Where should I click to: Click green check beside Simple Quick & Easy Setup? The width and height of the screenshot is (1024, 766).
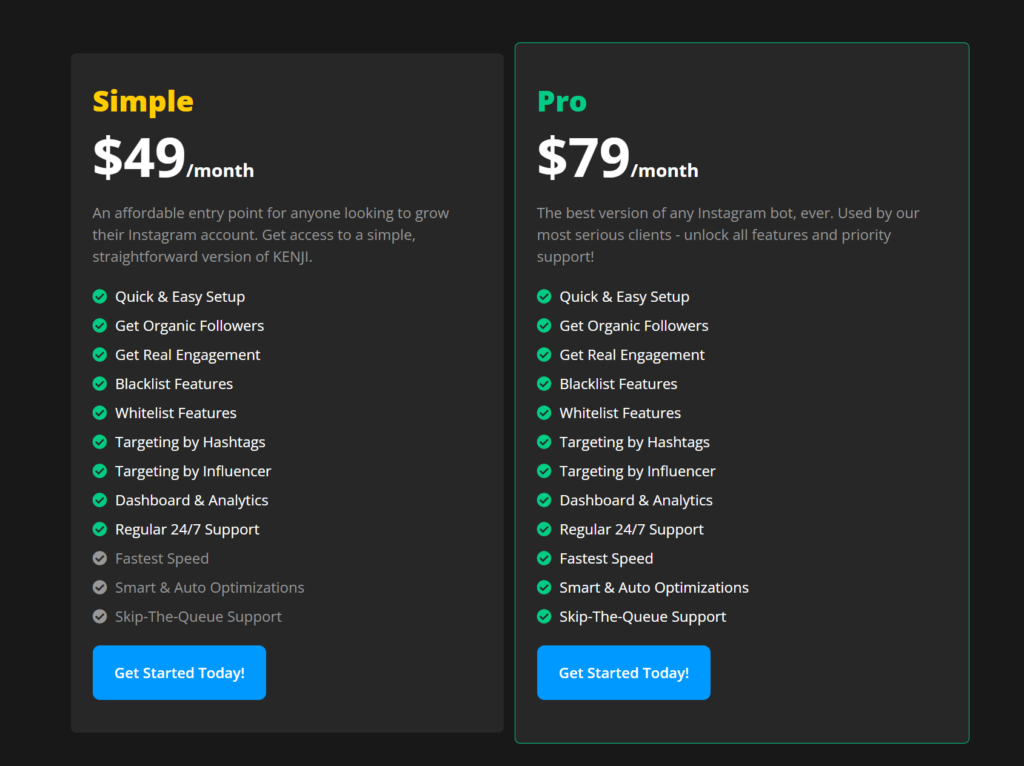100,296
